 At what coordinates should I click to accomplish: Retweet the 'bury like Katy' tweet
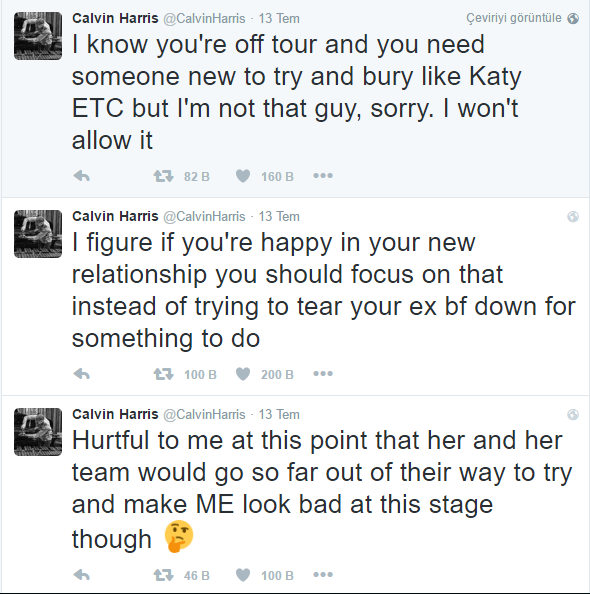[x=163, y=176]
